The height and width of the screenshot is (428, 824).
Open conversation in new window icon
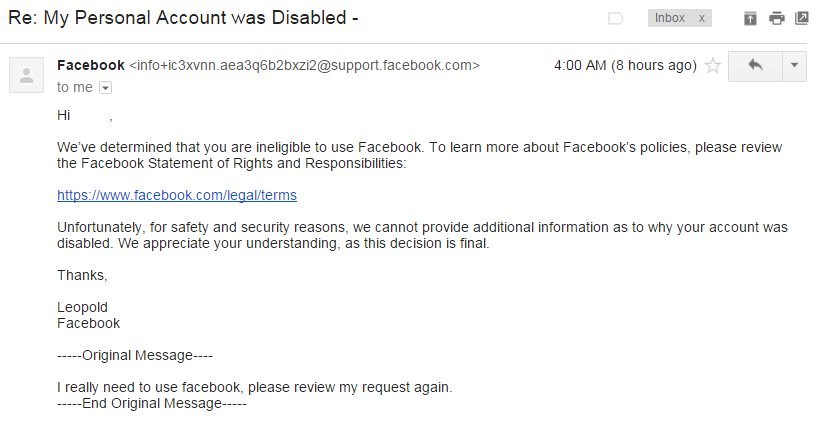click(802, 18)
